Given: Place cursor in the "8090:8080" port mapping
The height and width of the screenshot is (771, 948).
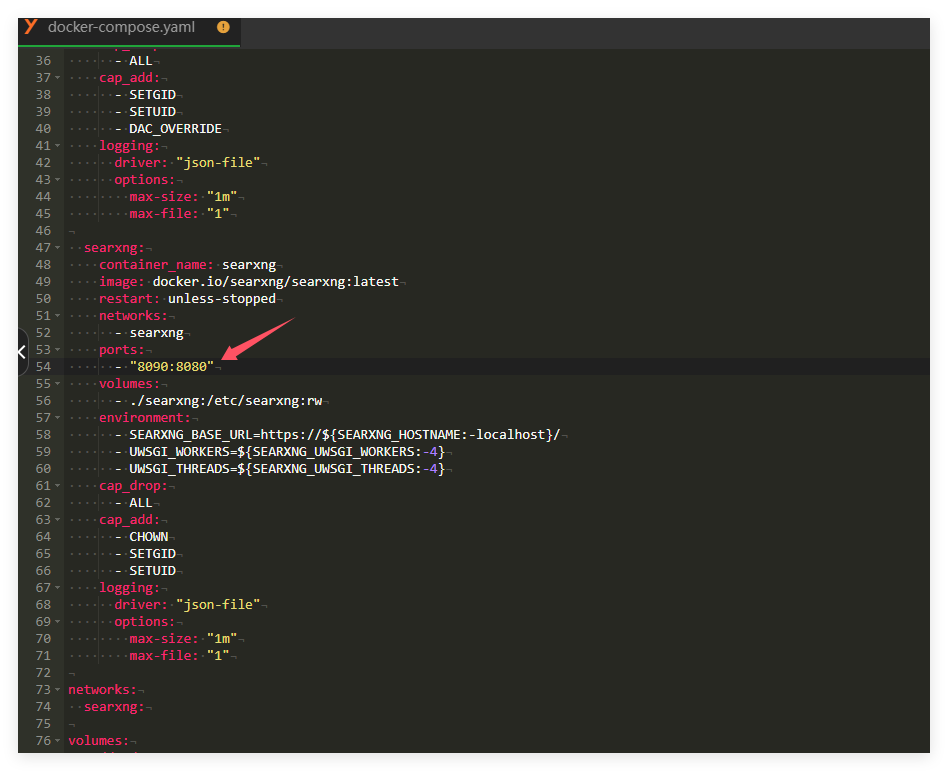Looking at the screenshot, I should [171, 367].
